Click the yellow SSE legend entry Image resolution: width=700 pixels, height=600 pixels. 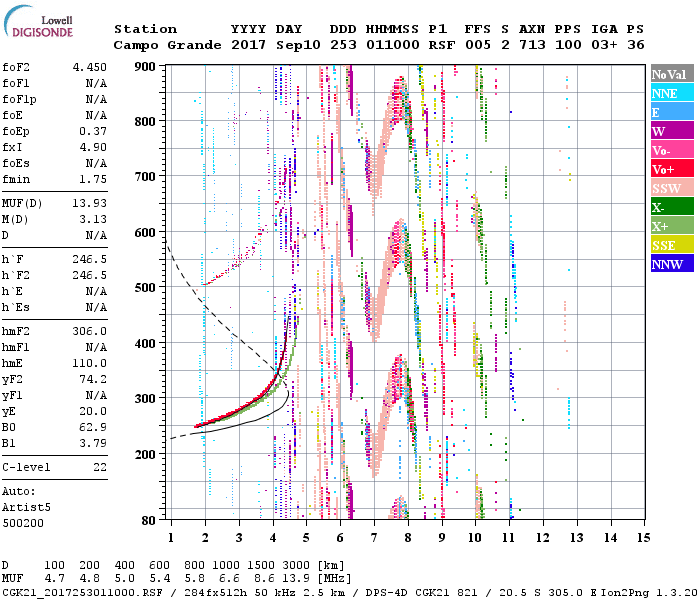[671, 245]
